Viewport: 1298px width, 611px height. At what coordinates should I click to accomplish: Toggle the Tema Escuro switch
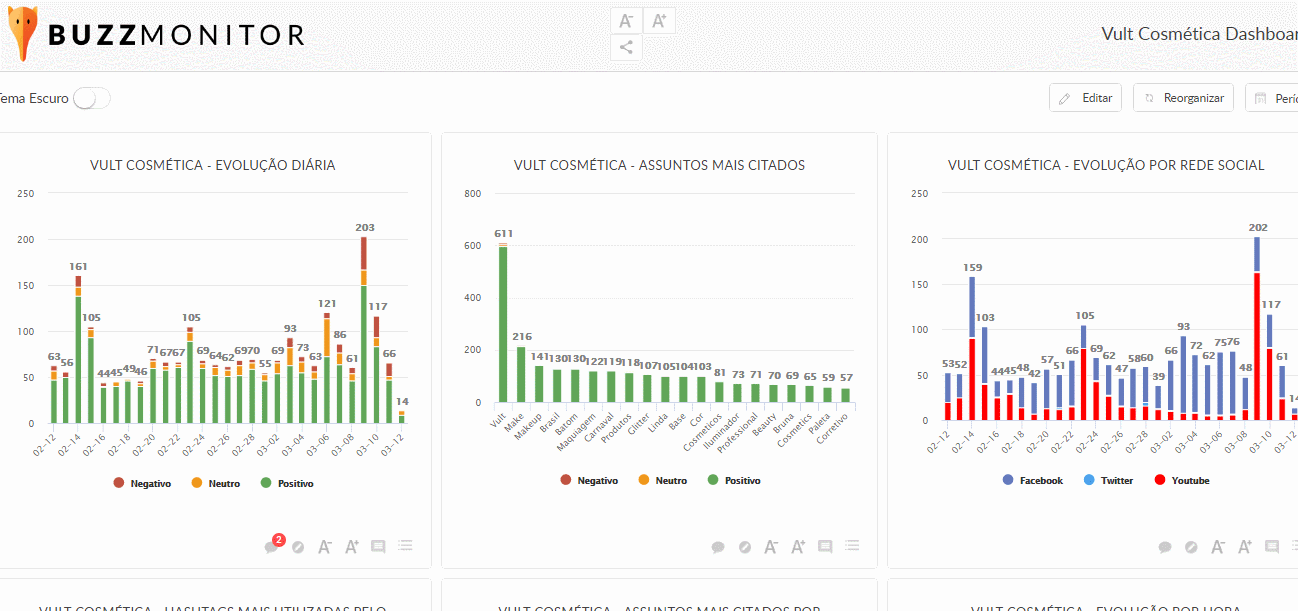(x=91, y=98)
